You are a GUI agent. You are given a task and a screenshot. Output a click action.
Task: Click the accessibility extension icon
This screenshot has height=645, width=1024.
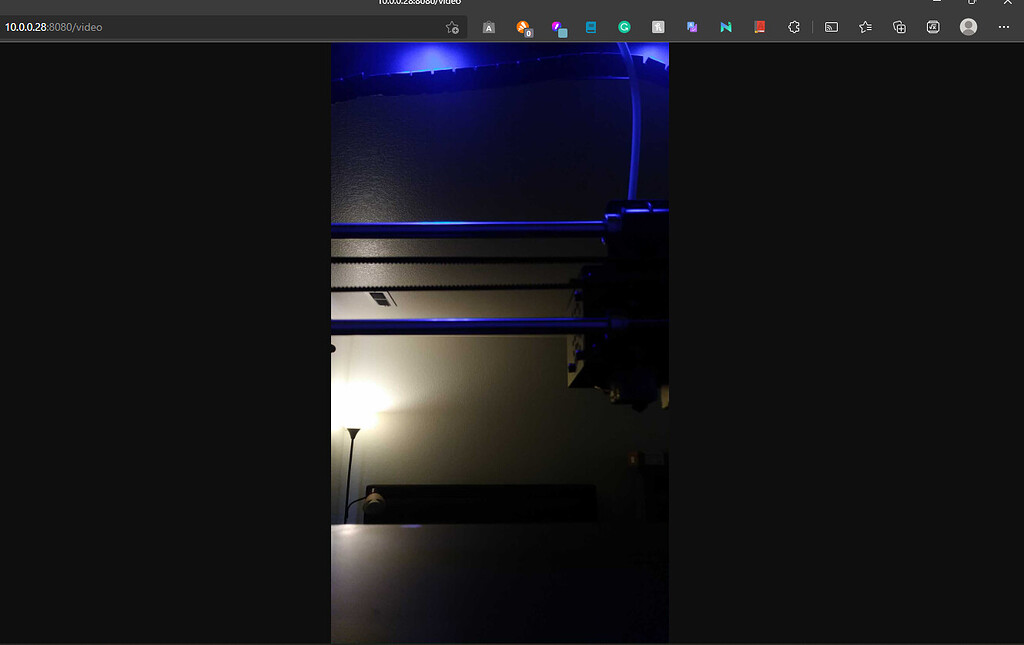657,27
